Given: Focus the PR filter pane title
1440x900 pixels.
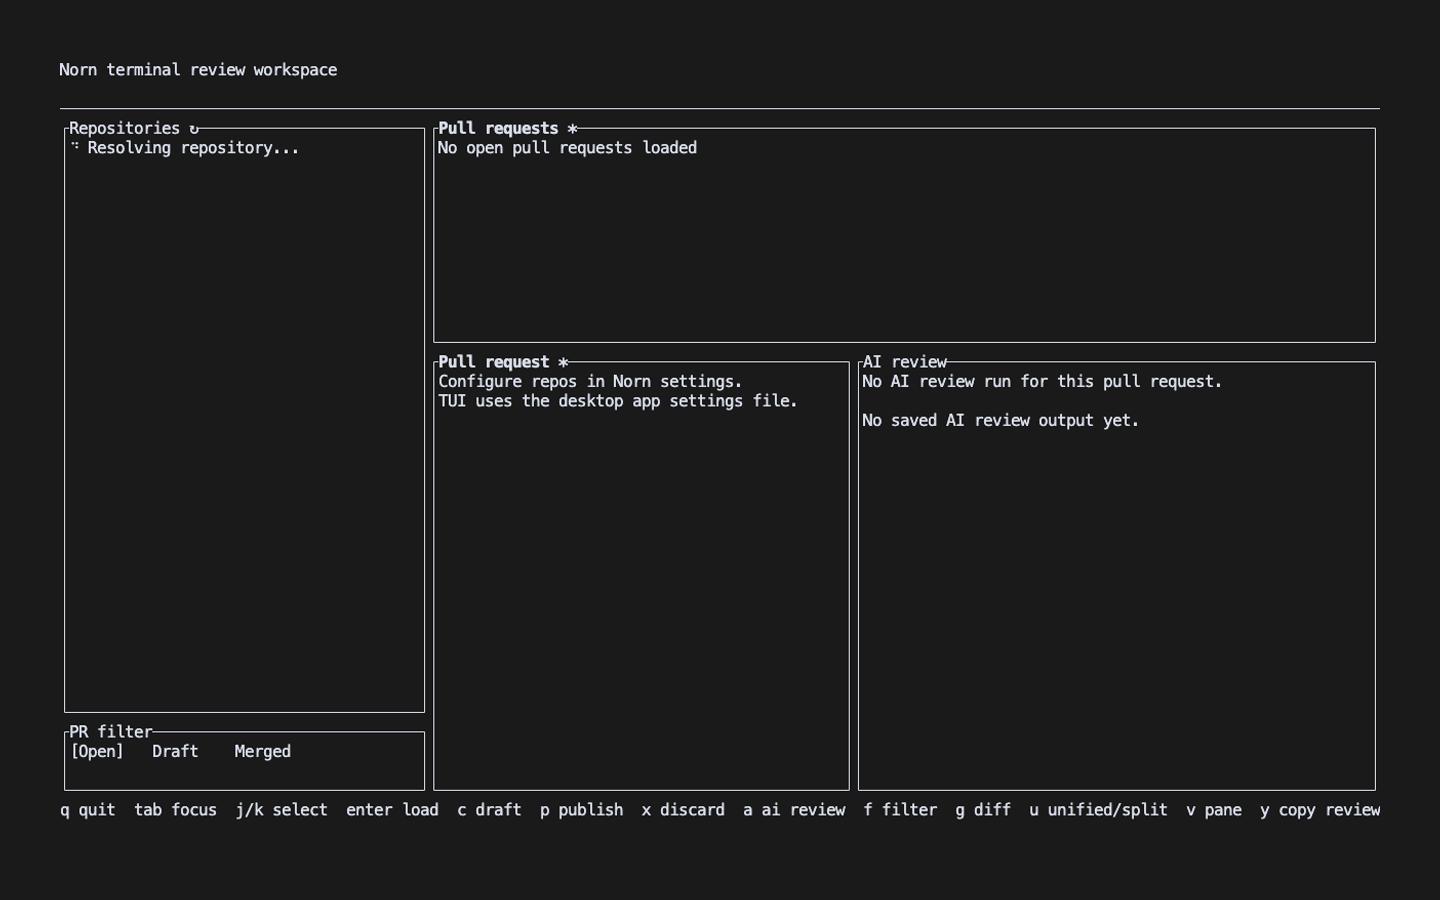Looking at the screenshot, I should tap(111, 732).
